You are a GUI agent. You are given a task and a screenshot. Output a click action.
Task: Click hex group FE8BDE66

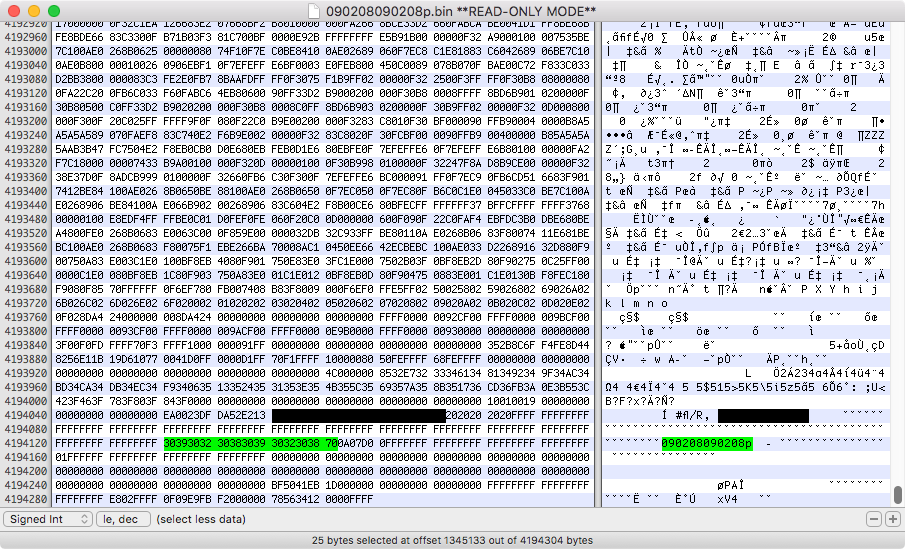tap(79, 37)
